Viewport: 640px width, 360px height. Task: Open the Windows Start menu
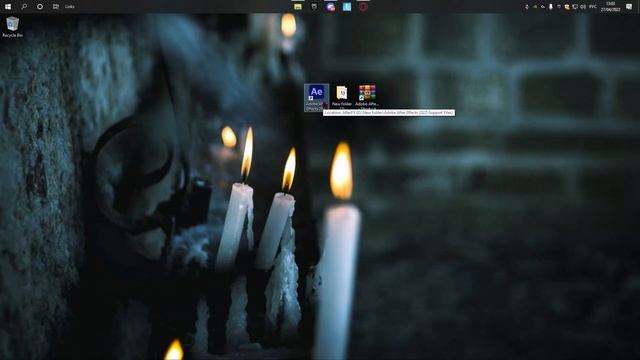click(8, 7)
